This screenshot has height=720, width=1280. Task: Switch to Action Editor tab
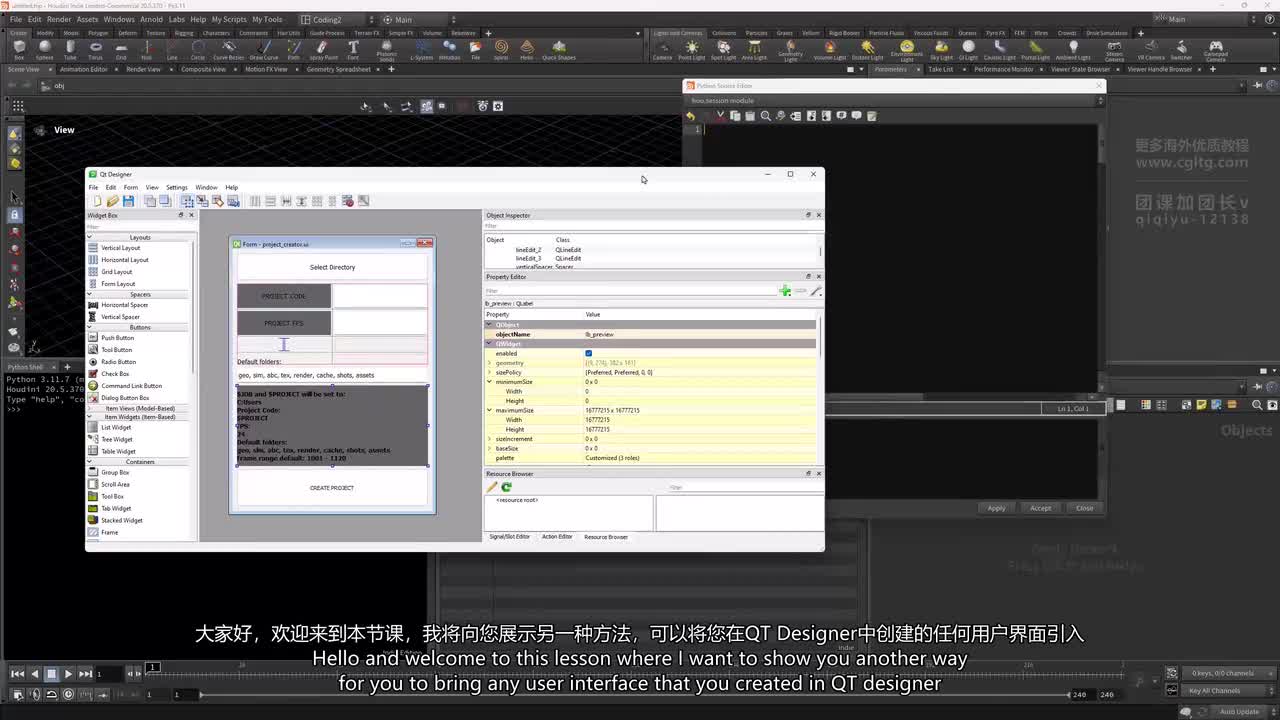tap(557, 537)
